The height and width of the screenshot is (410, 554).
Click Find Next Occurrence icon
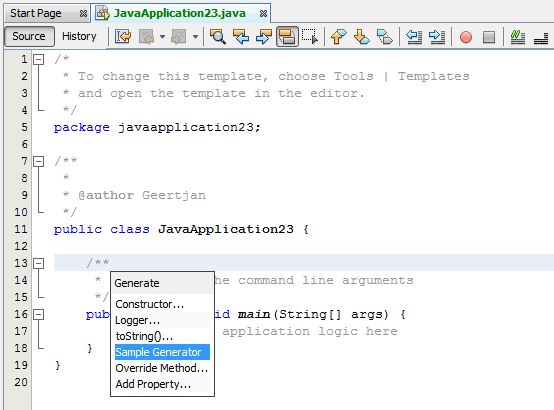[264, 36]
